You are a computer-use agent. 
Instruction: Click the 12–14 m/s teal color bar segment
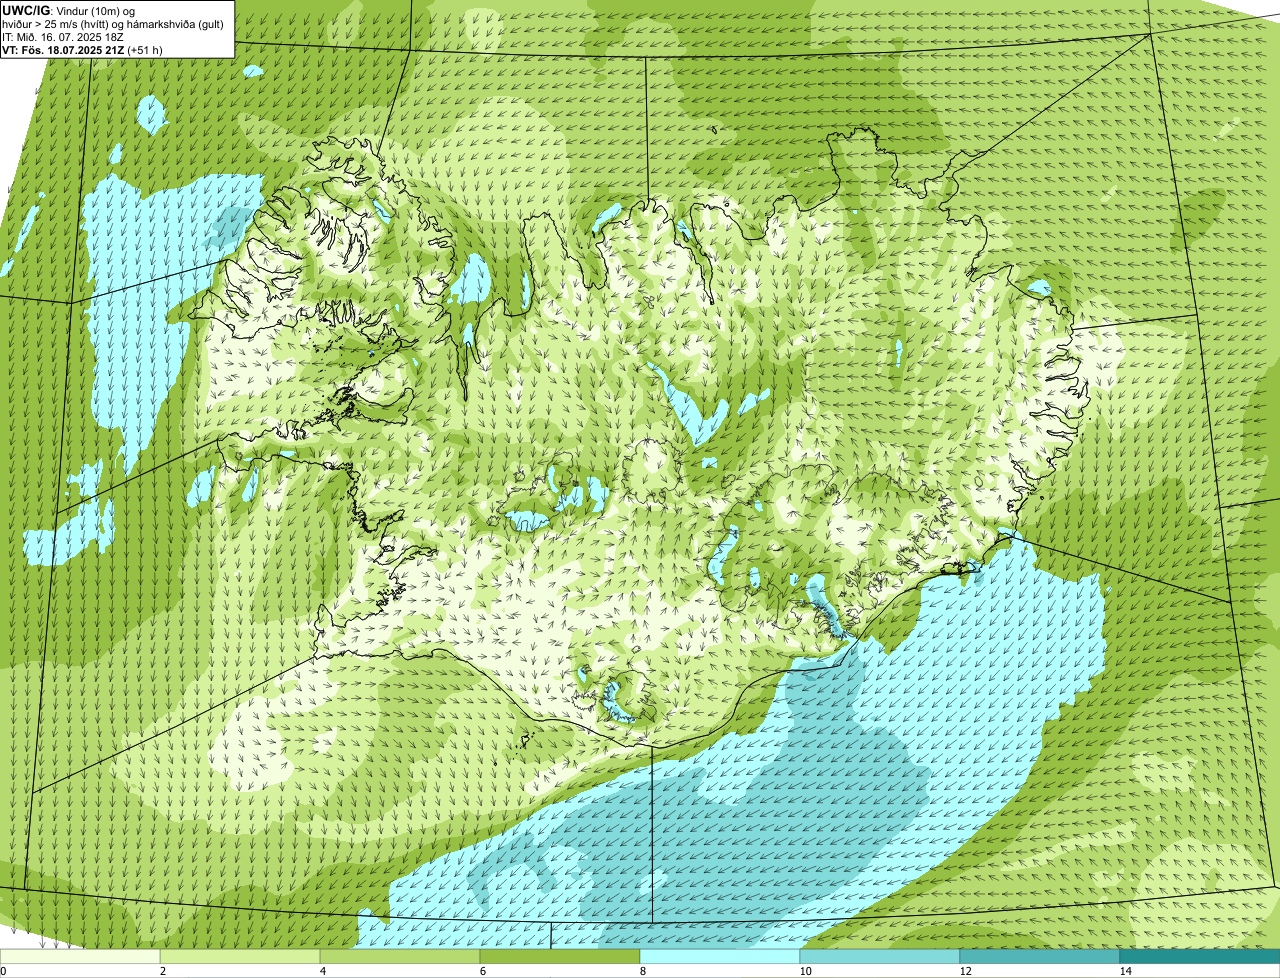(1040, 956)
